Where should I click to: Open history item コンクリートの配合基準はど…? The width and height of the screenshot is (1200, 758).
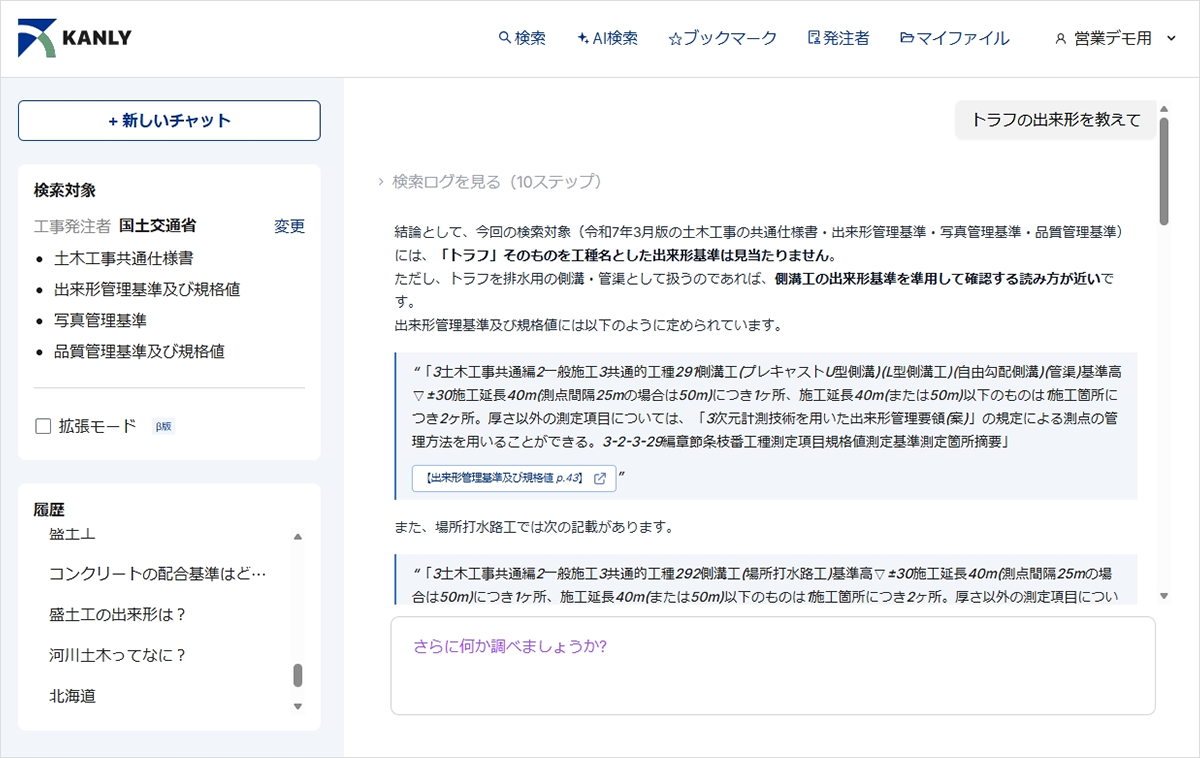click(x=158, y=574)
